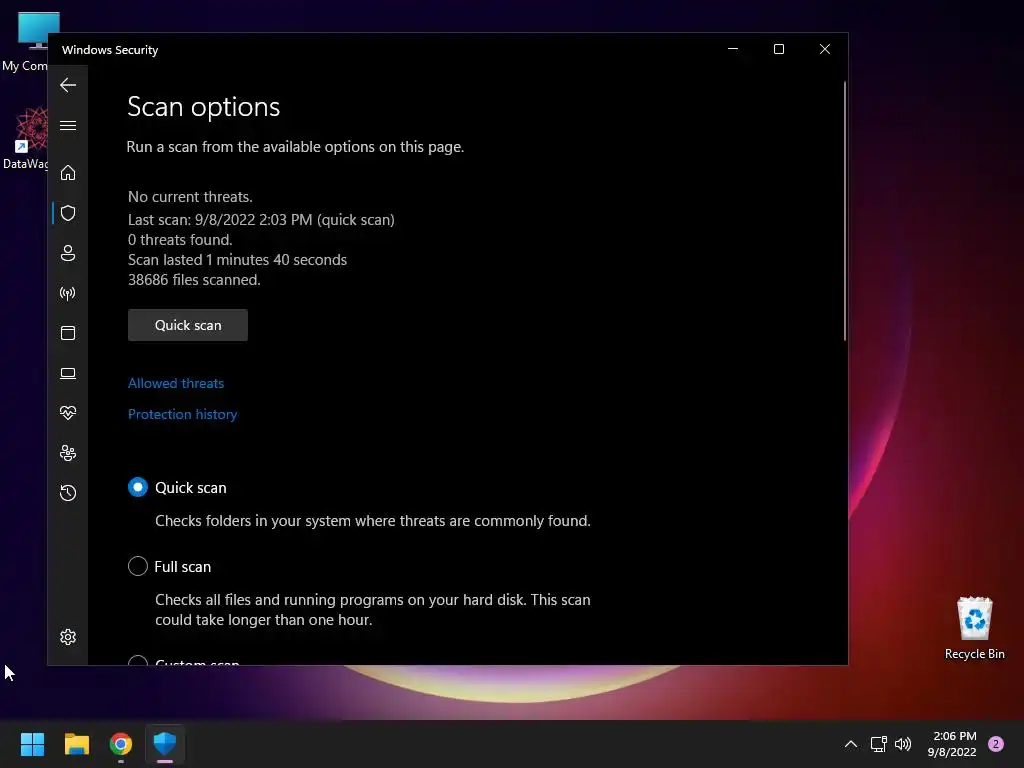
Task: Open the network status tray icon
Action: click(x=878, y=744)
